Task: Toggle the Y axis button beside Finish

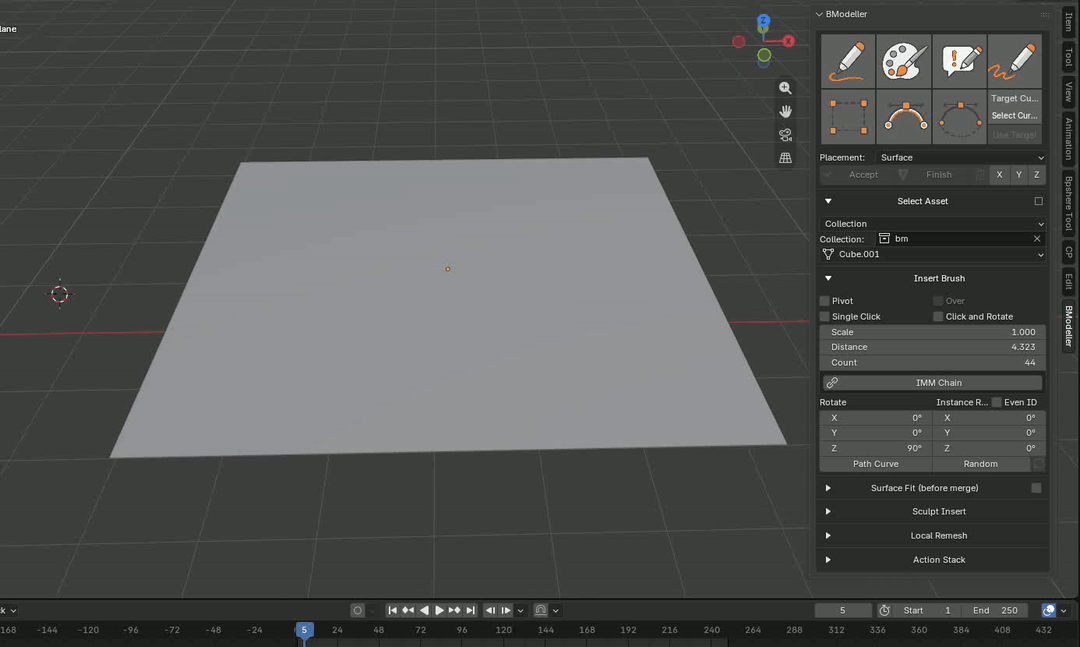Action: (1019, 175)
